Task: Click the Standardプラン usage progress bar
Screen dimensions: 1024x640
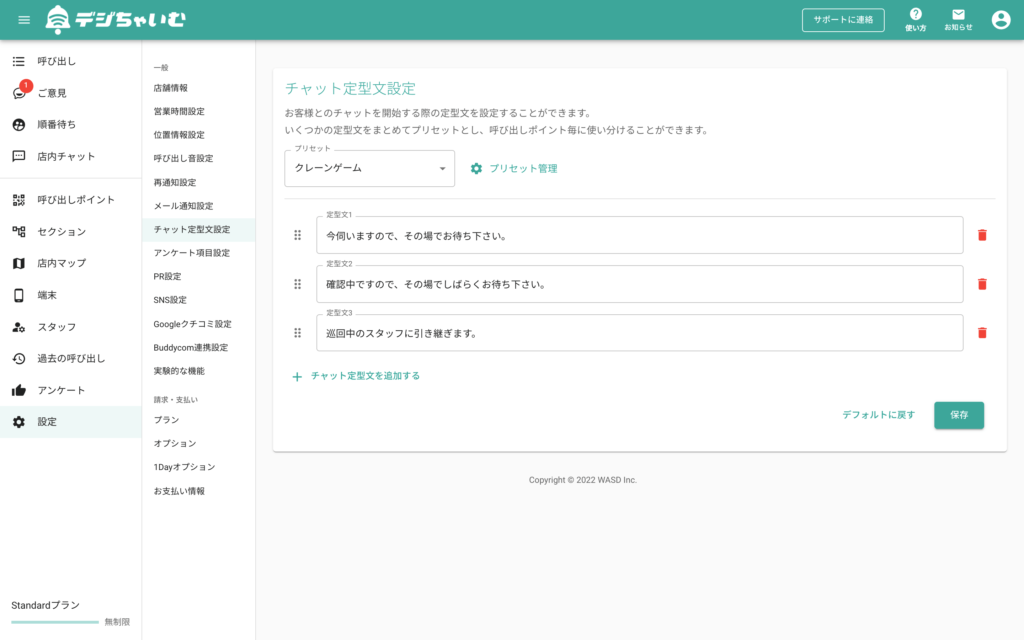Action: click(x=55, y=622)
